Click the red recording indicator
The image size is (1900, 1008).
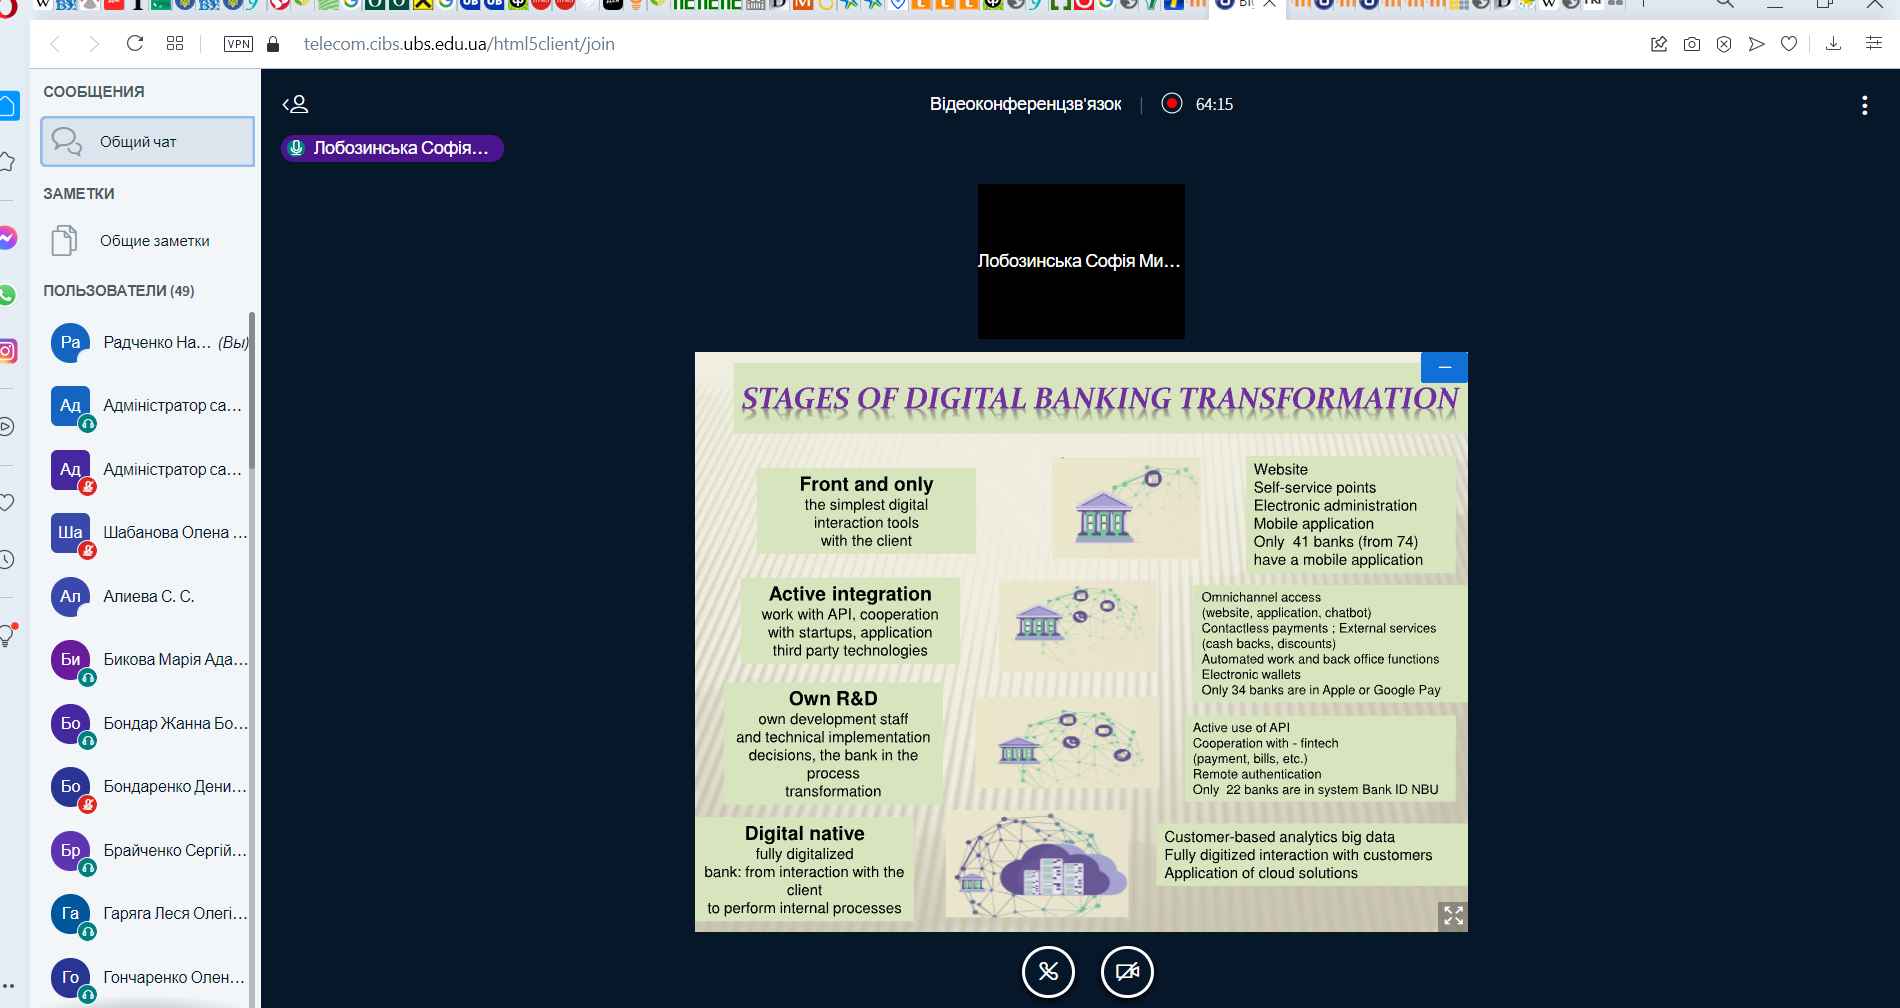1172,103
